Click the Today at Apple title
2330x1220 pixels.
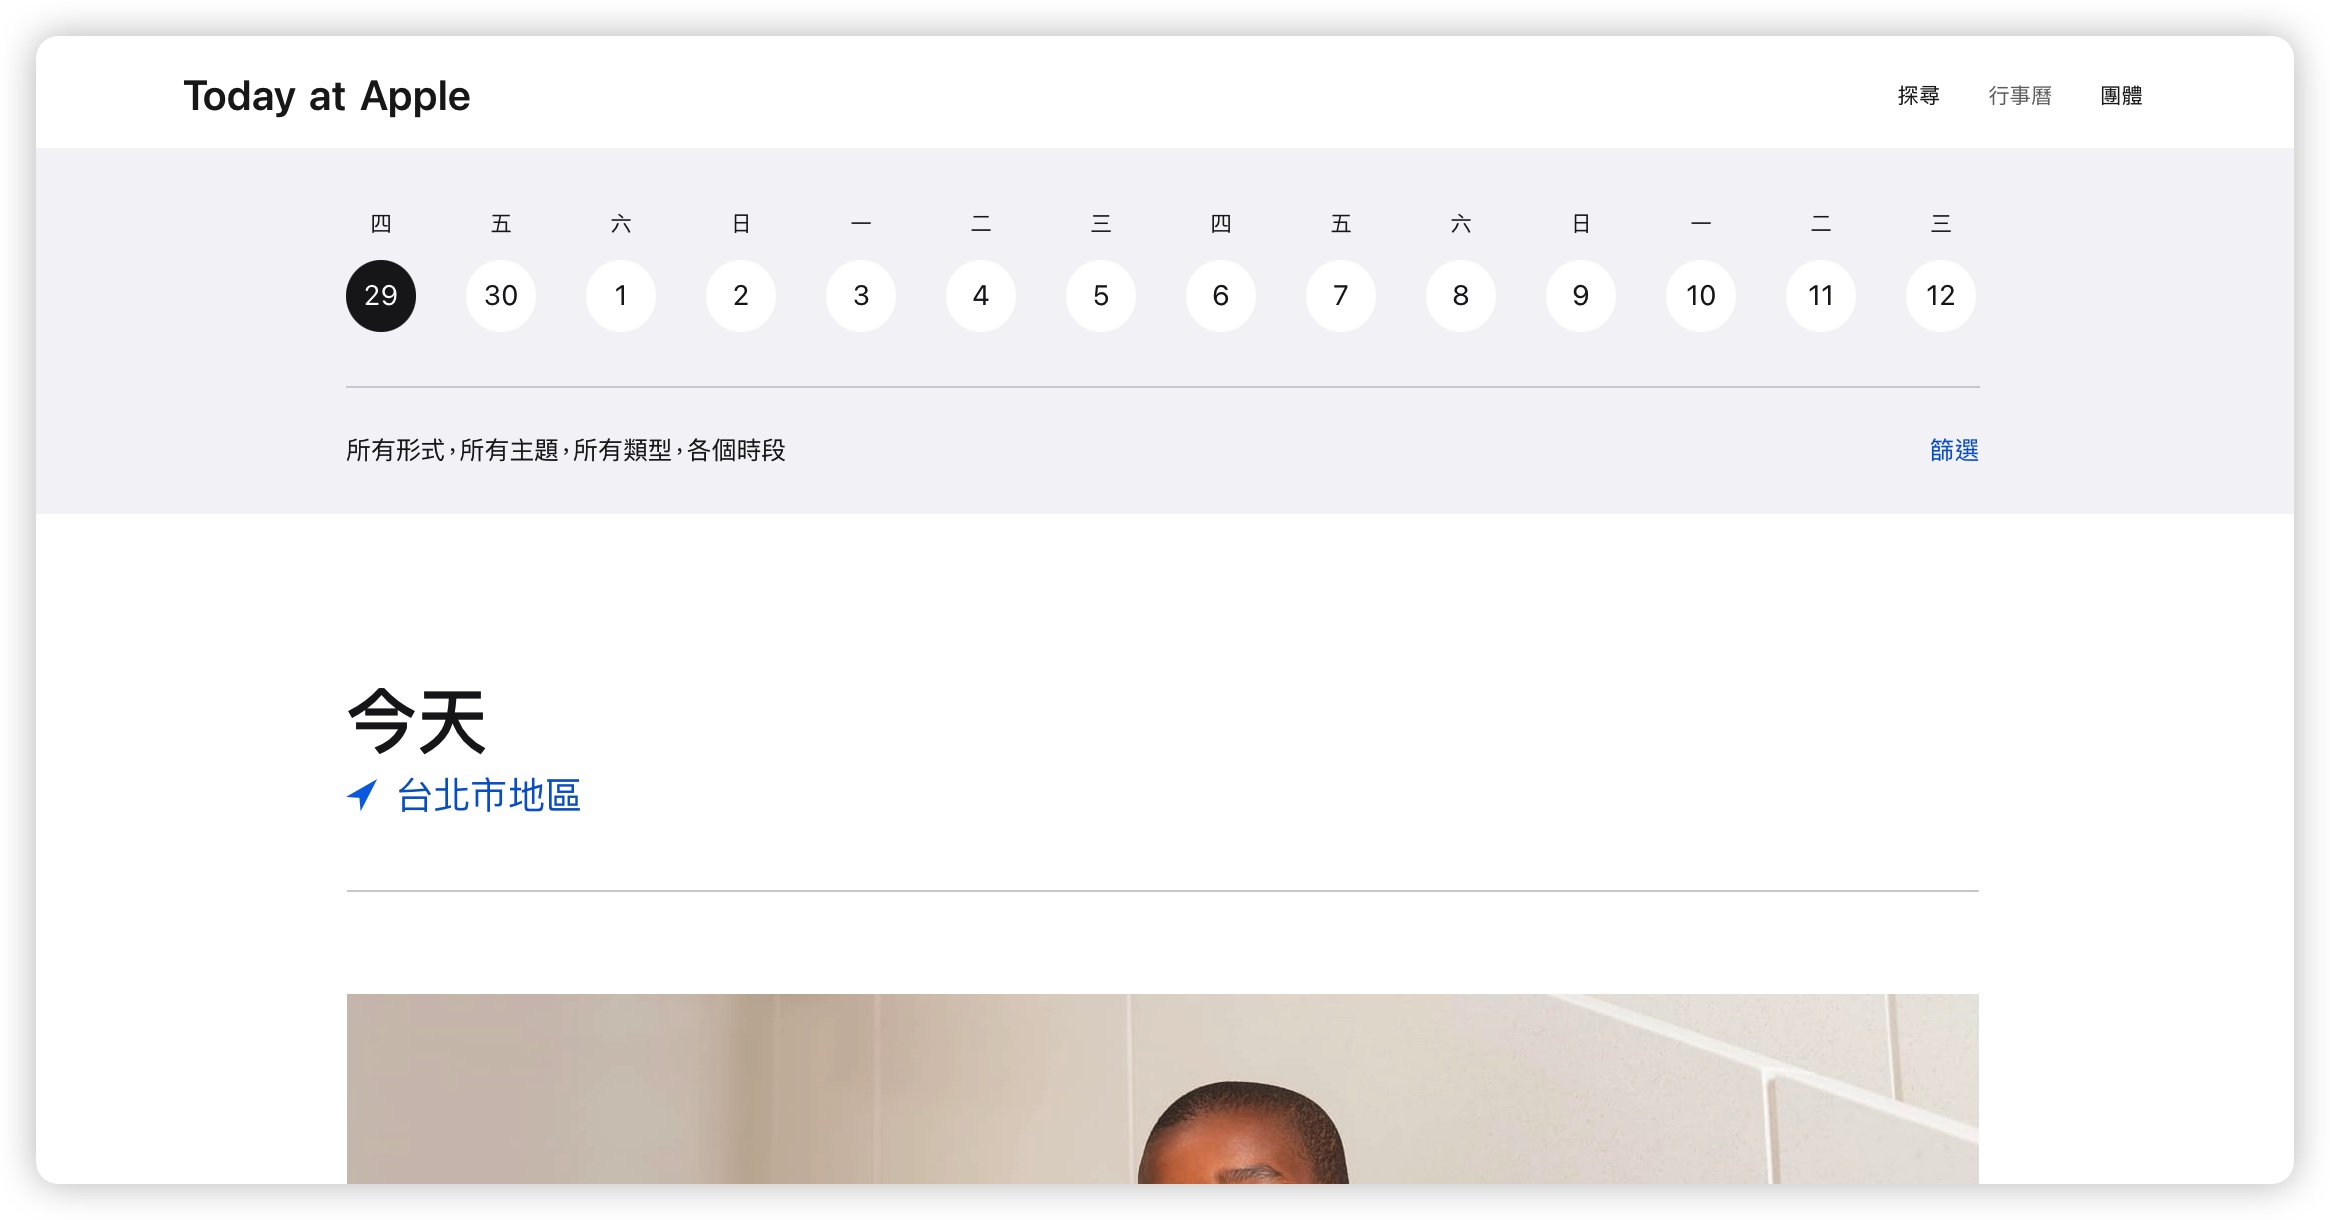pyautogui.click(x=326, y=96)
